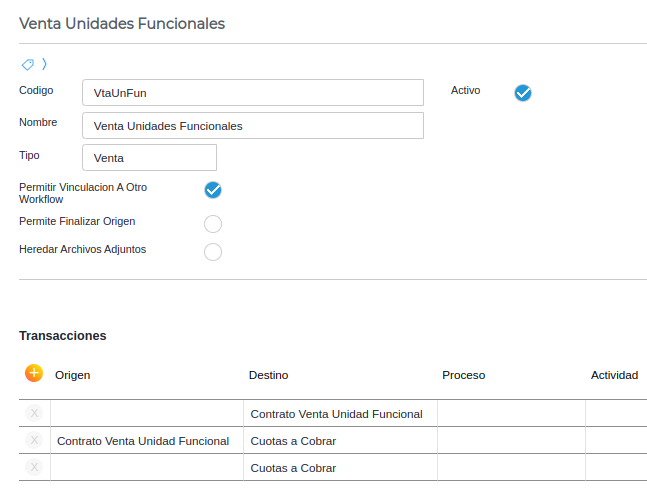Click the Destino column header
Screen dimensions: 647x495
click(268, 375)
